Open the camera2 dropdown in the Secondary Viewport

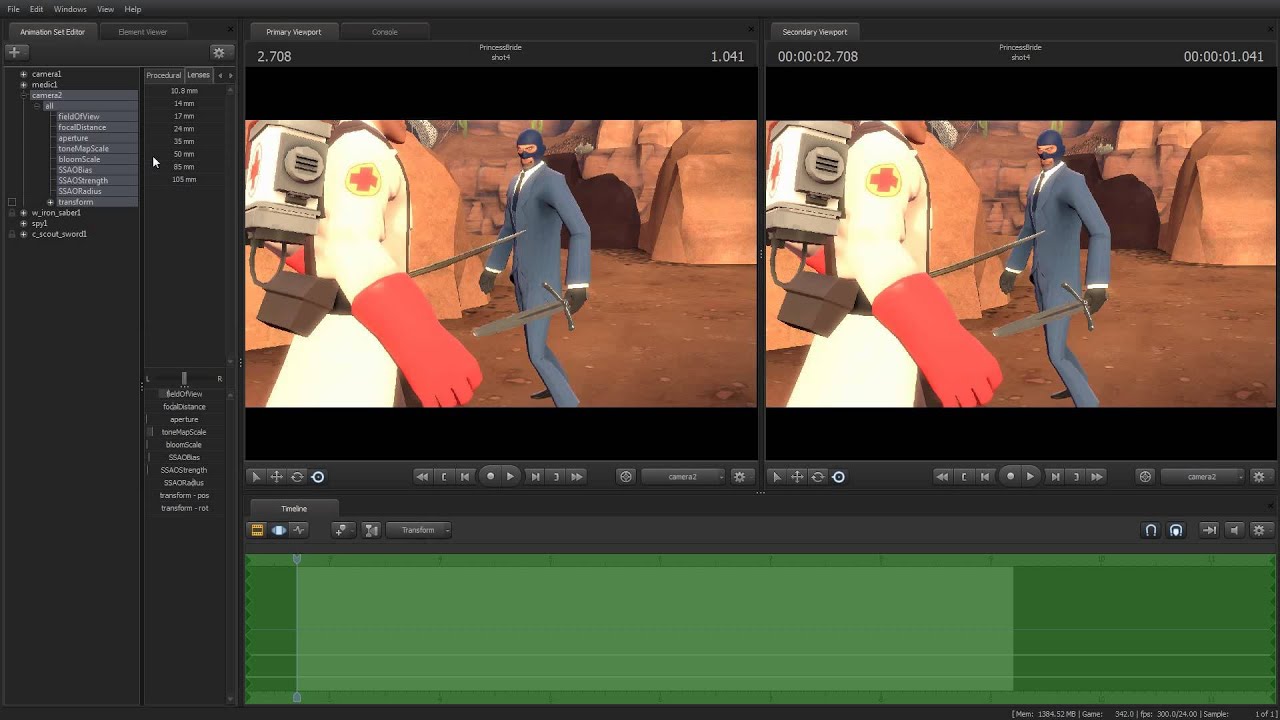tap(1203, 477)
